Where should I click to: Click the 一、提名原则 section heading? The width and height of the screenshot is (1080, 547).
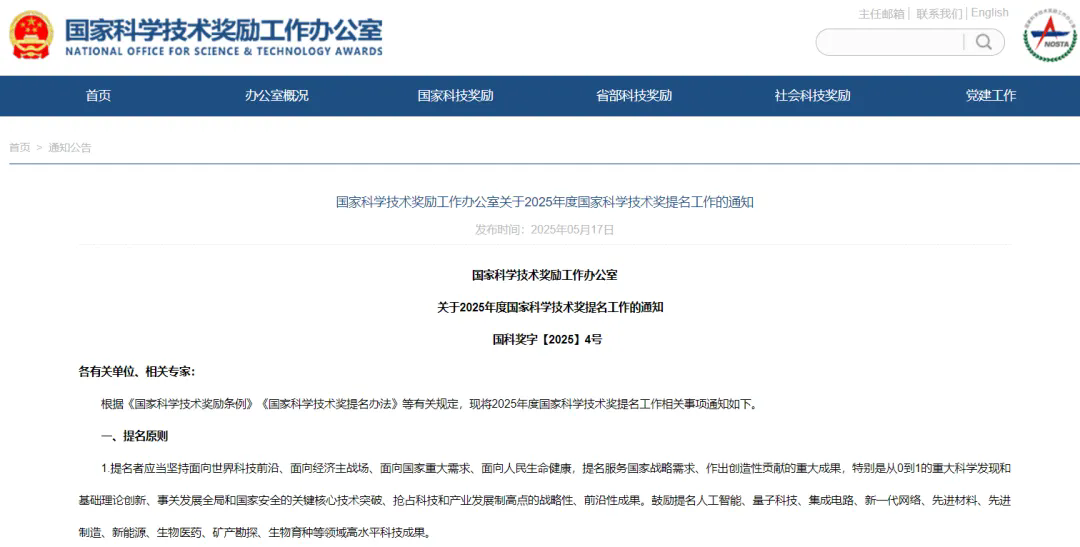coord(134,436)
